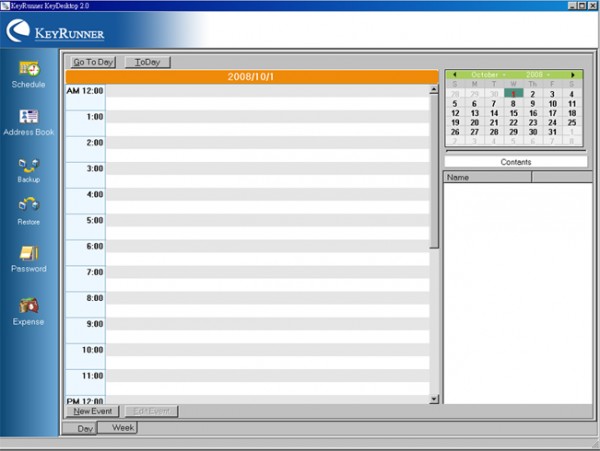Click the KeyRunner logo
The image size is (600, 451).
click(55, 31)
